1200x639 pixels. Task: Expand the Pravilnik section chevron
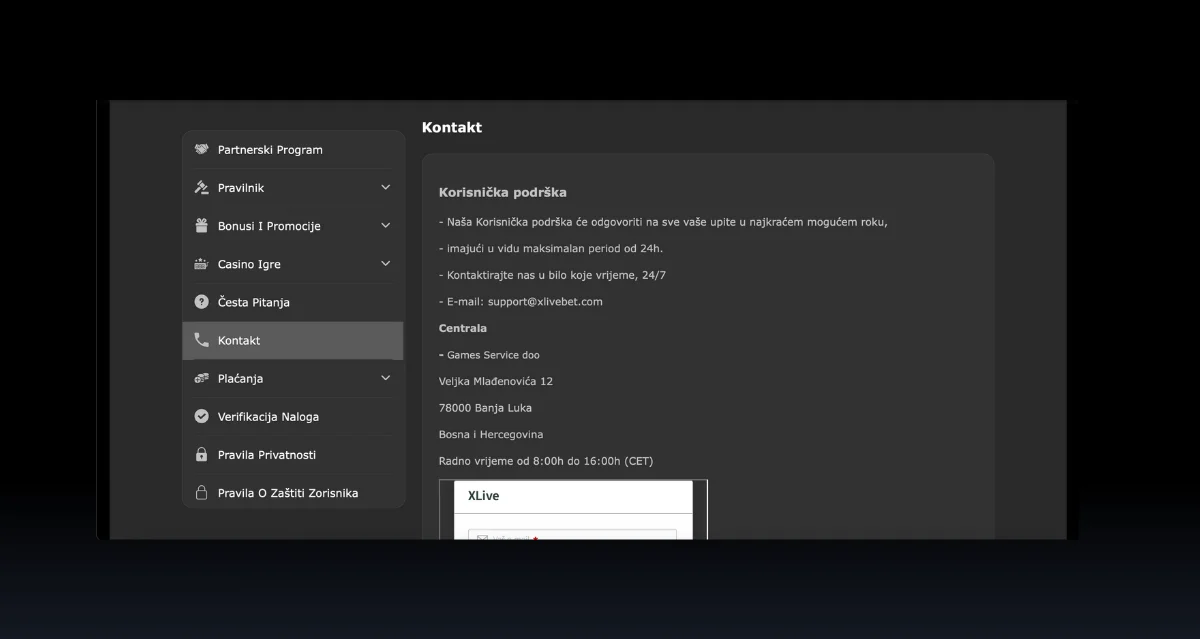(x=386, y=188)
